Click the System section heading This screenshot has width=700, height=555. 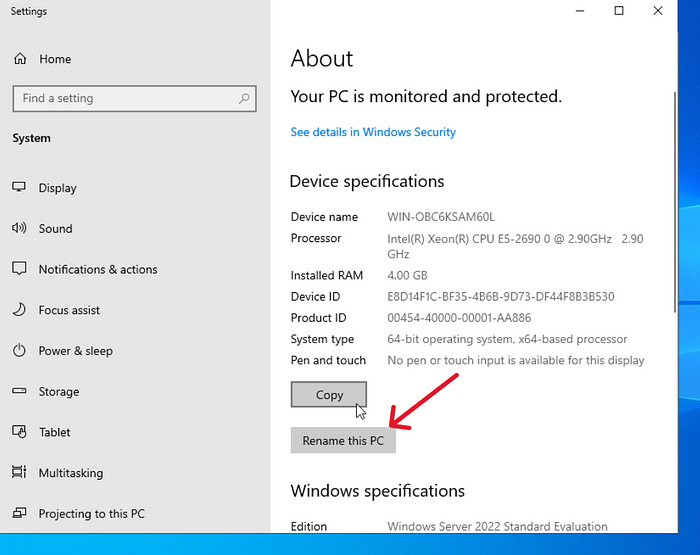tap(31, 138)
